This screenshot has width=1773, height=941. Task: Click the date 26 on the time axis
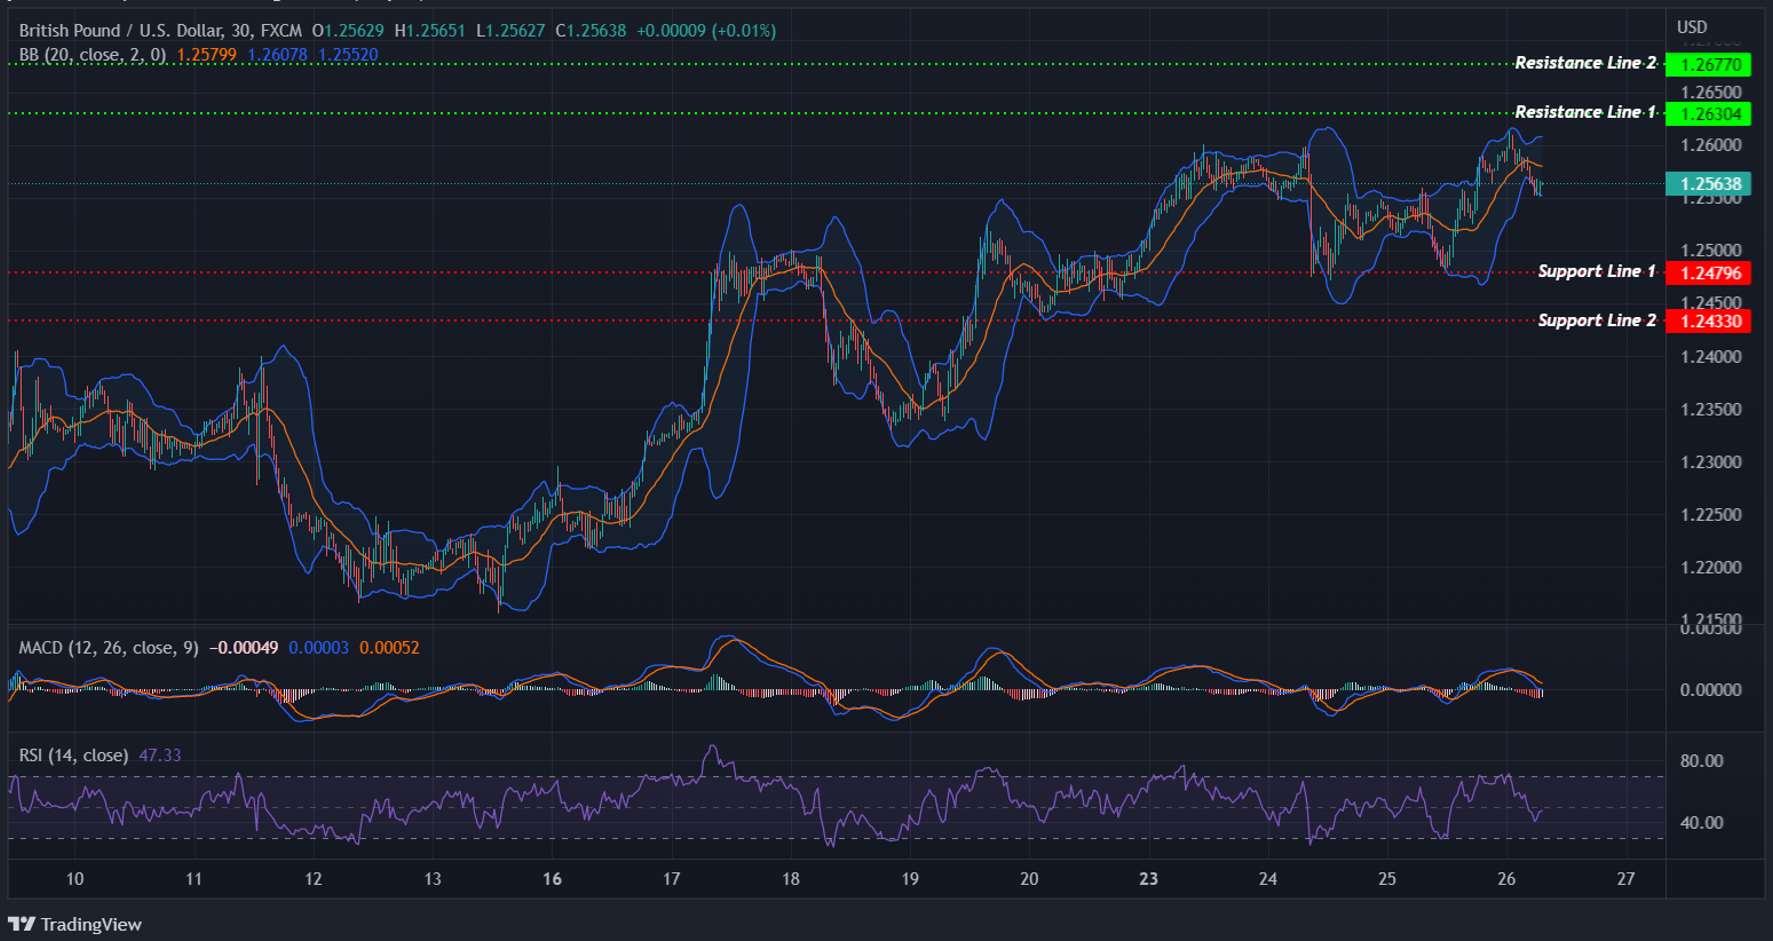click(x=1505, y=880)
